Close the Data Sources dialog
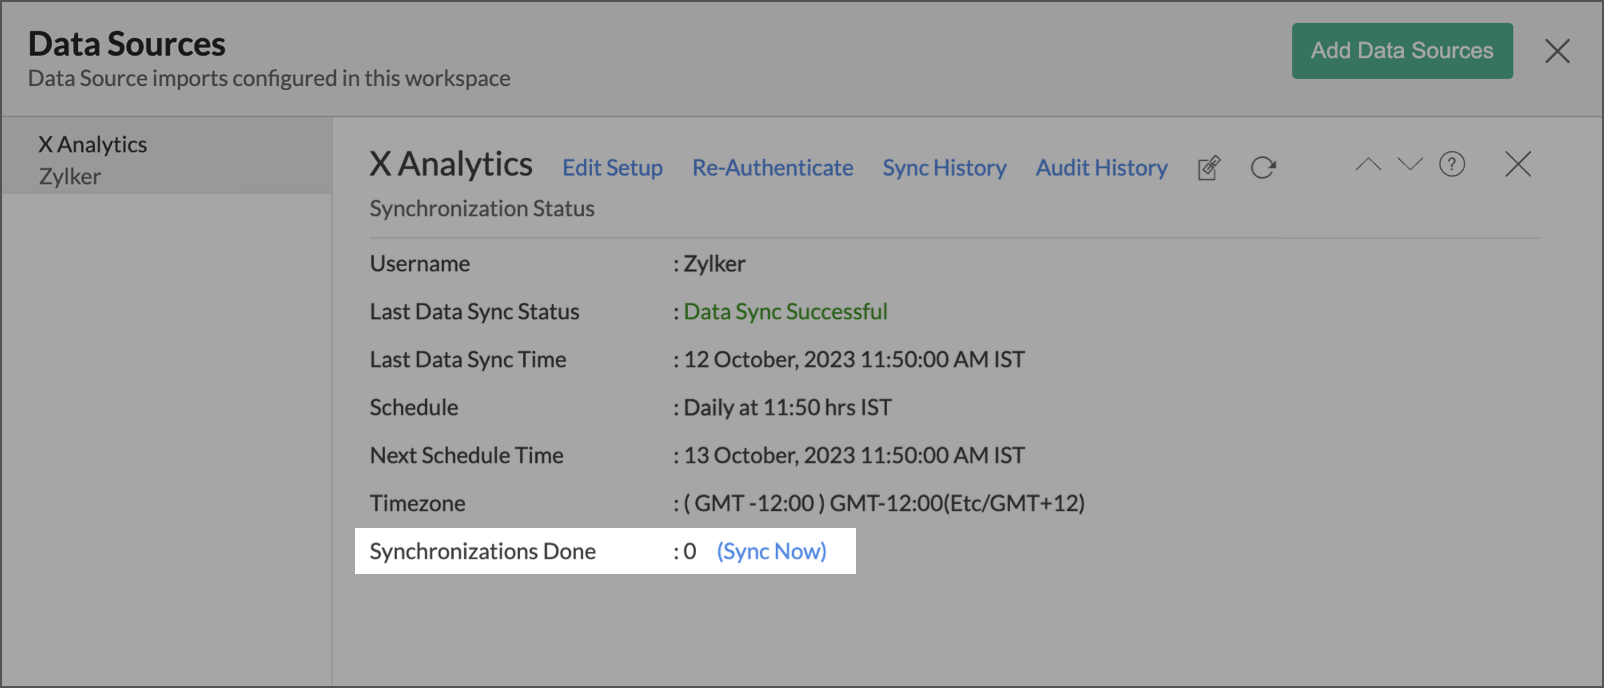Screen dimensions: 1604x688 [1557, 51]
